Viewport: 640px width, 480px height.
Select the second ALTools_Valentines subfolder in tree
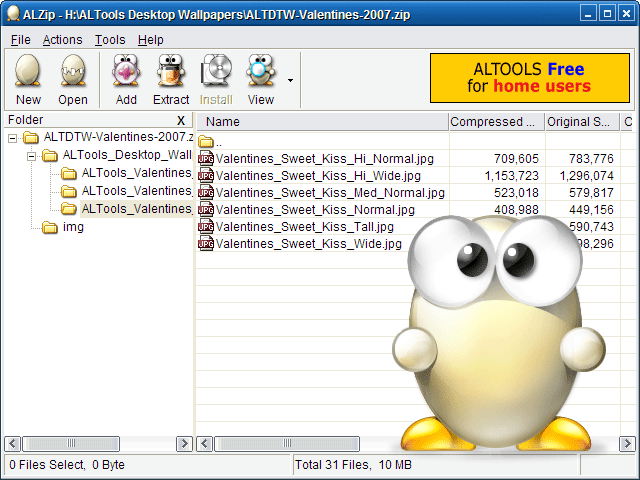[x=137, y=191]
